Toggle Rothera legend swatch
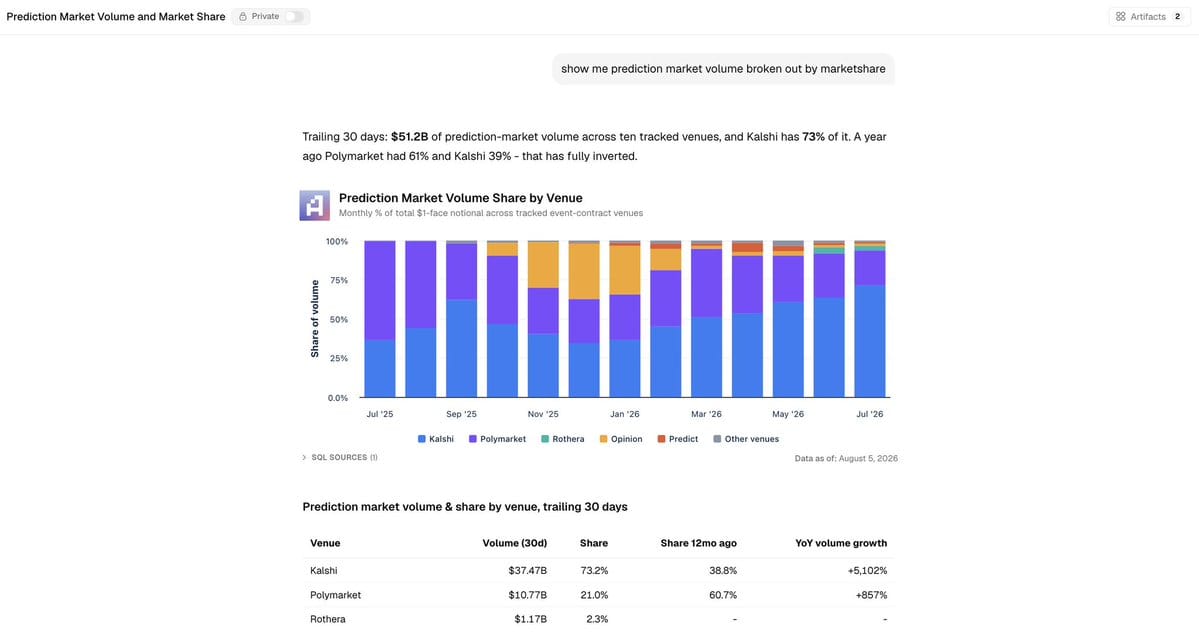Viewport: 1199px width, 633px height. click(544, 439)
